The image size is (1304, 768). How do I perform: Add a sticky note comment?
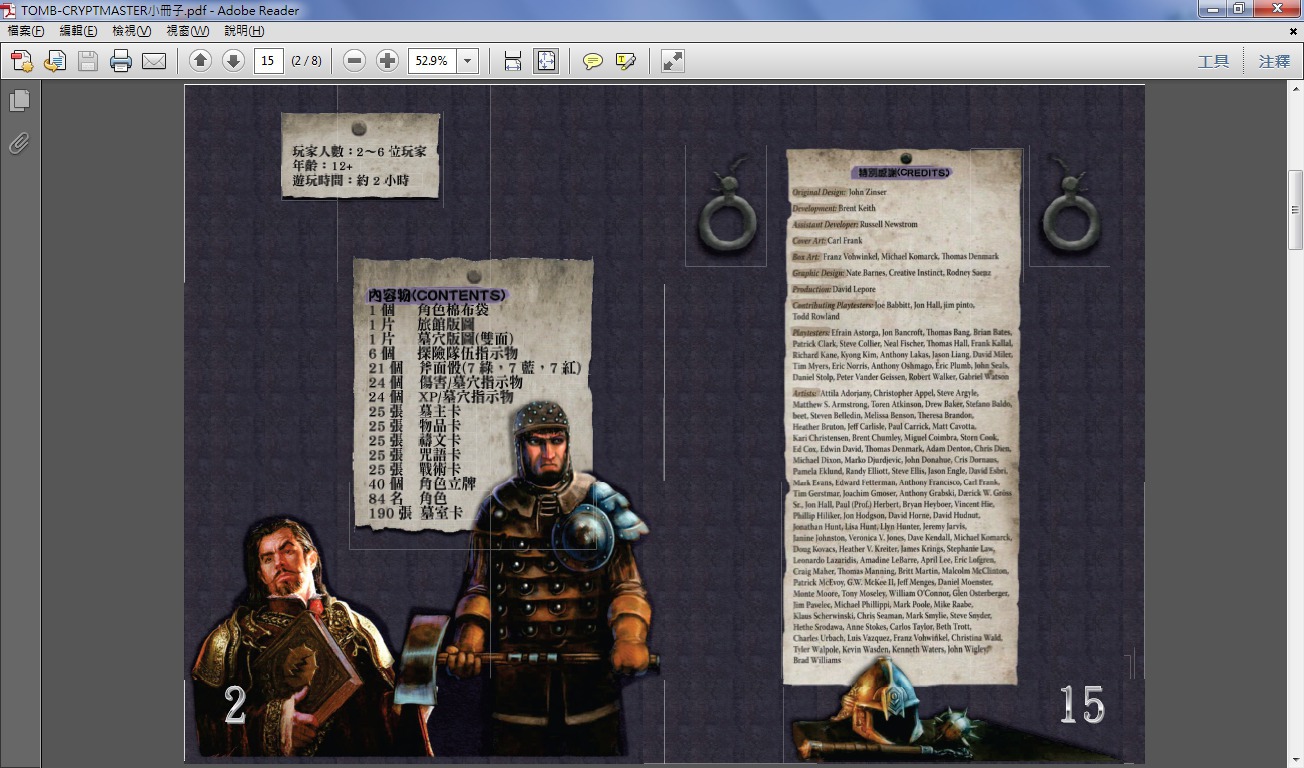click(x=593, y=61)
